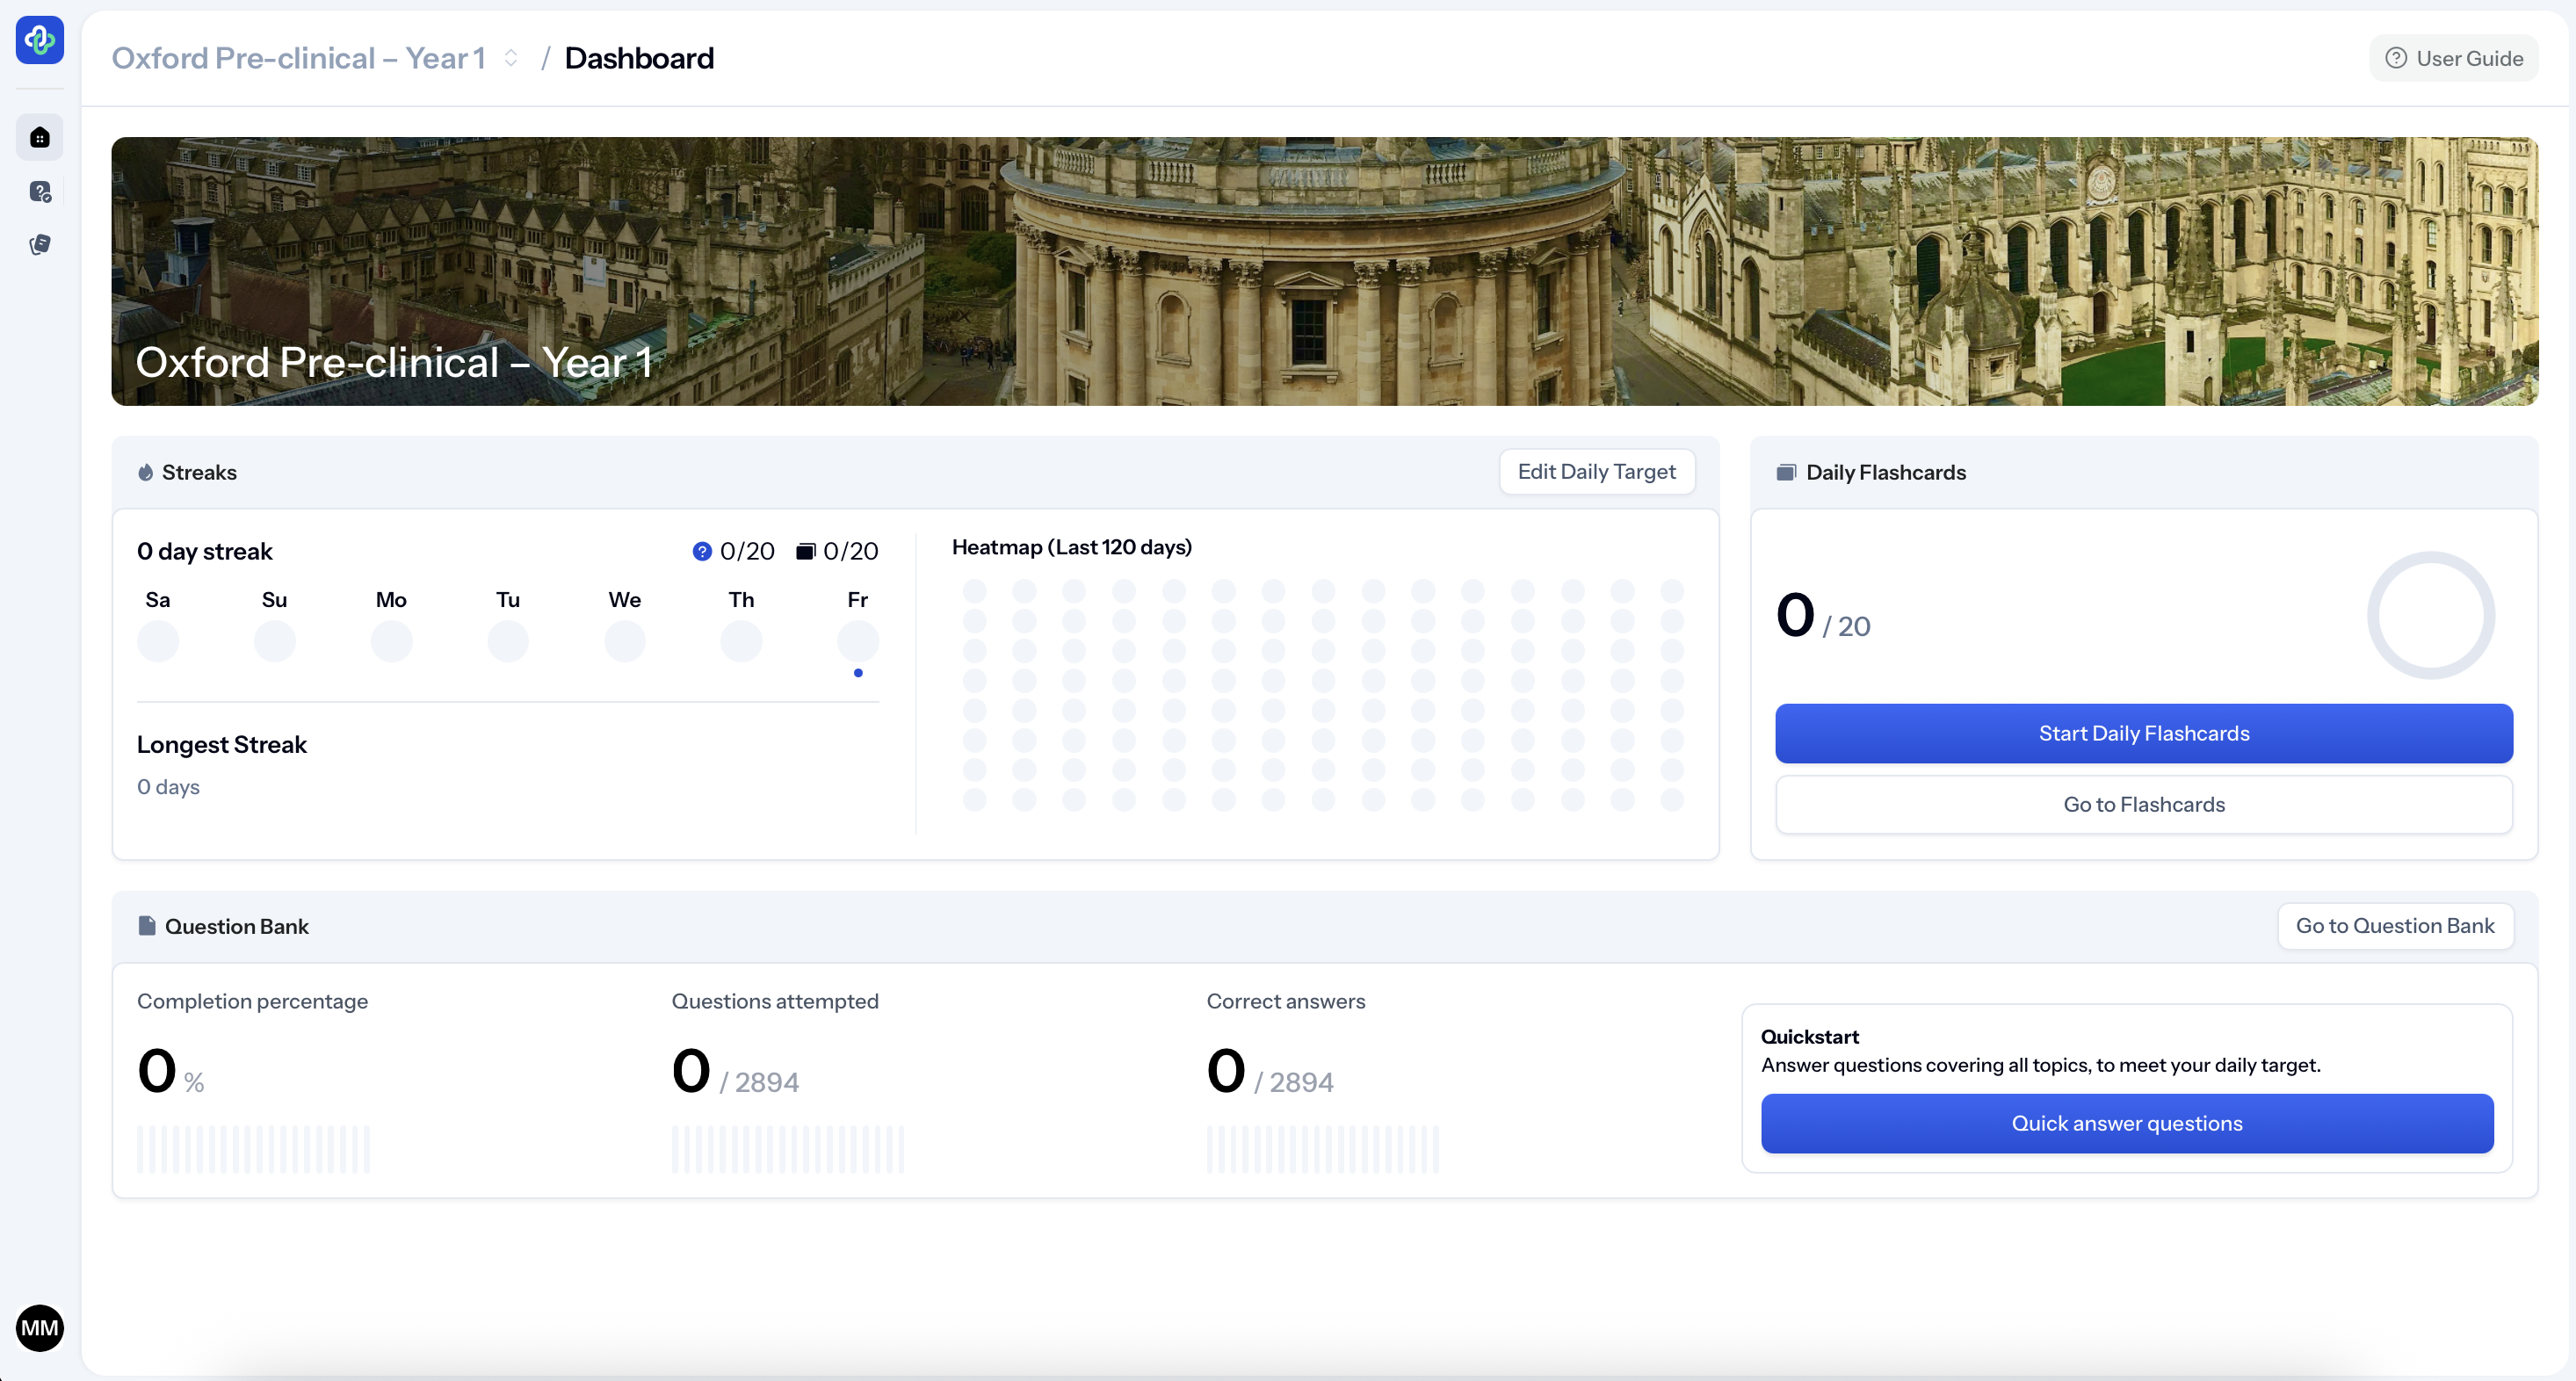Viewport: 2576px width, 1381px height.
Task: Open Go to Question Bank
Action: click(2394, 925)
